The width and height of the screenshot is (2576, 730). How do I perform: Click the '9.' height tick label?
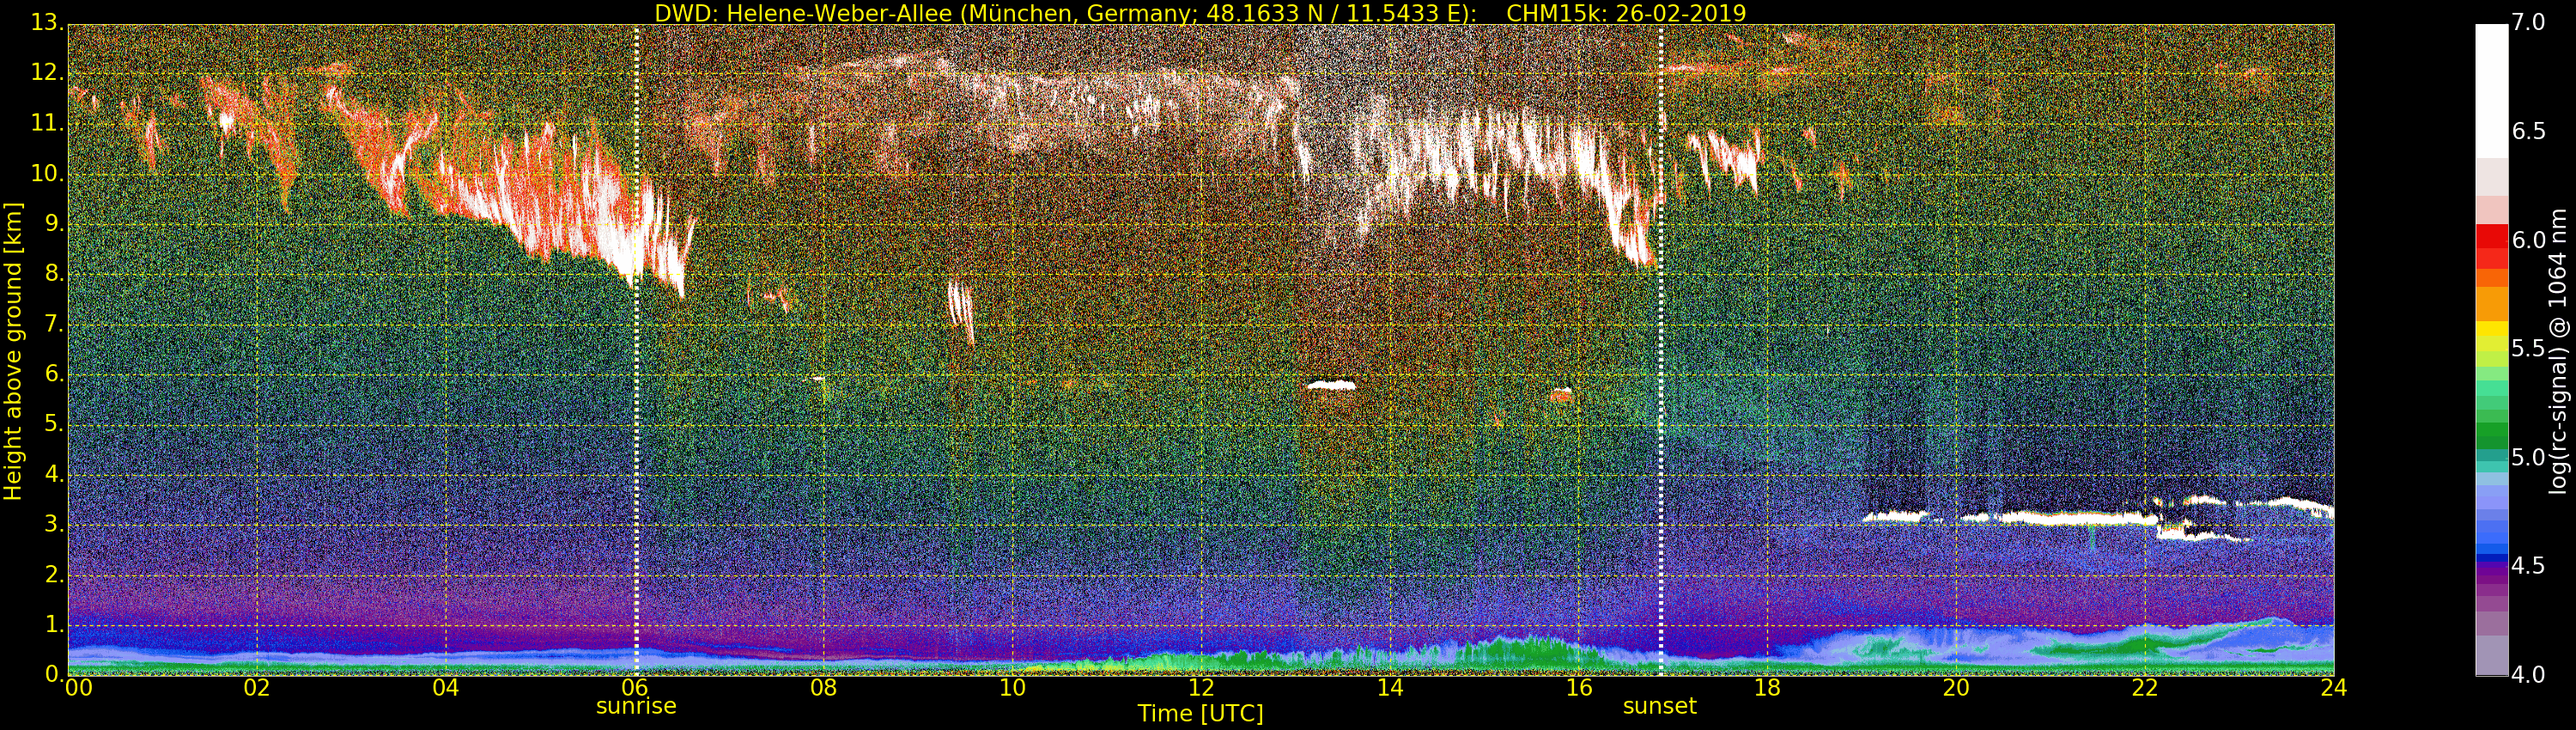pyautogui.click(x=54, y=224)
